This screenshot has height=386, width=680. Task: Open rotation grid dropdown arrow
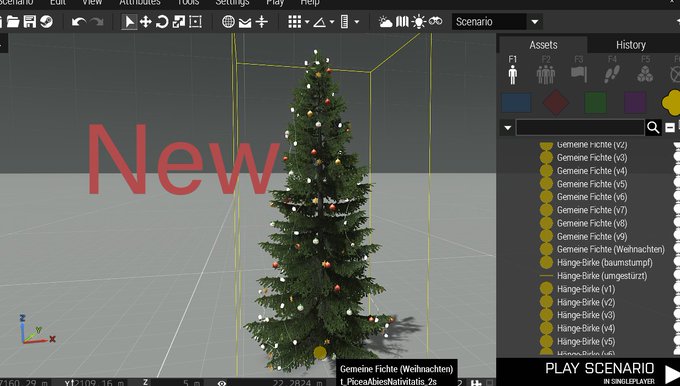(332, 22)
